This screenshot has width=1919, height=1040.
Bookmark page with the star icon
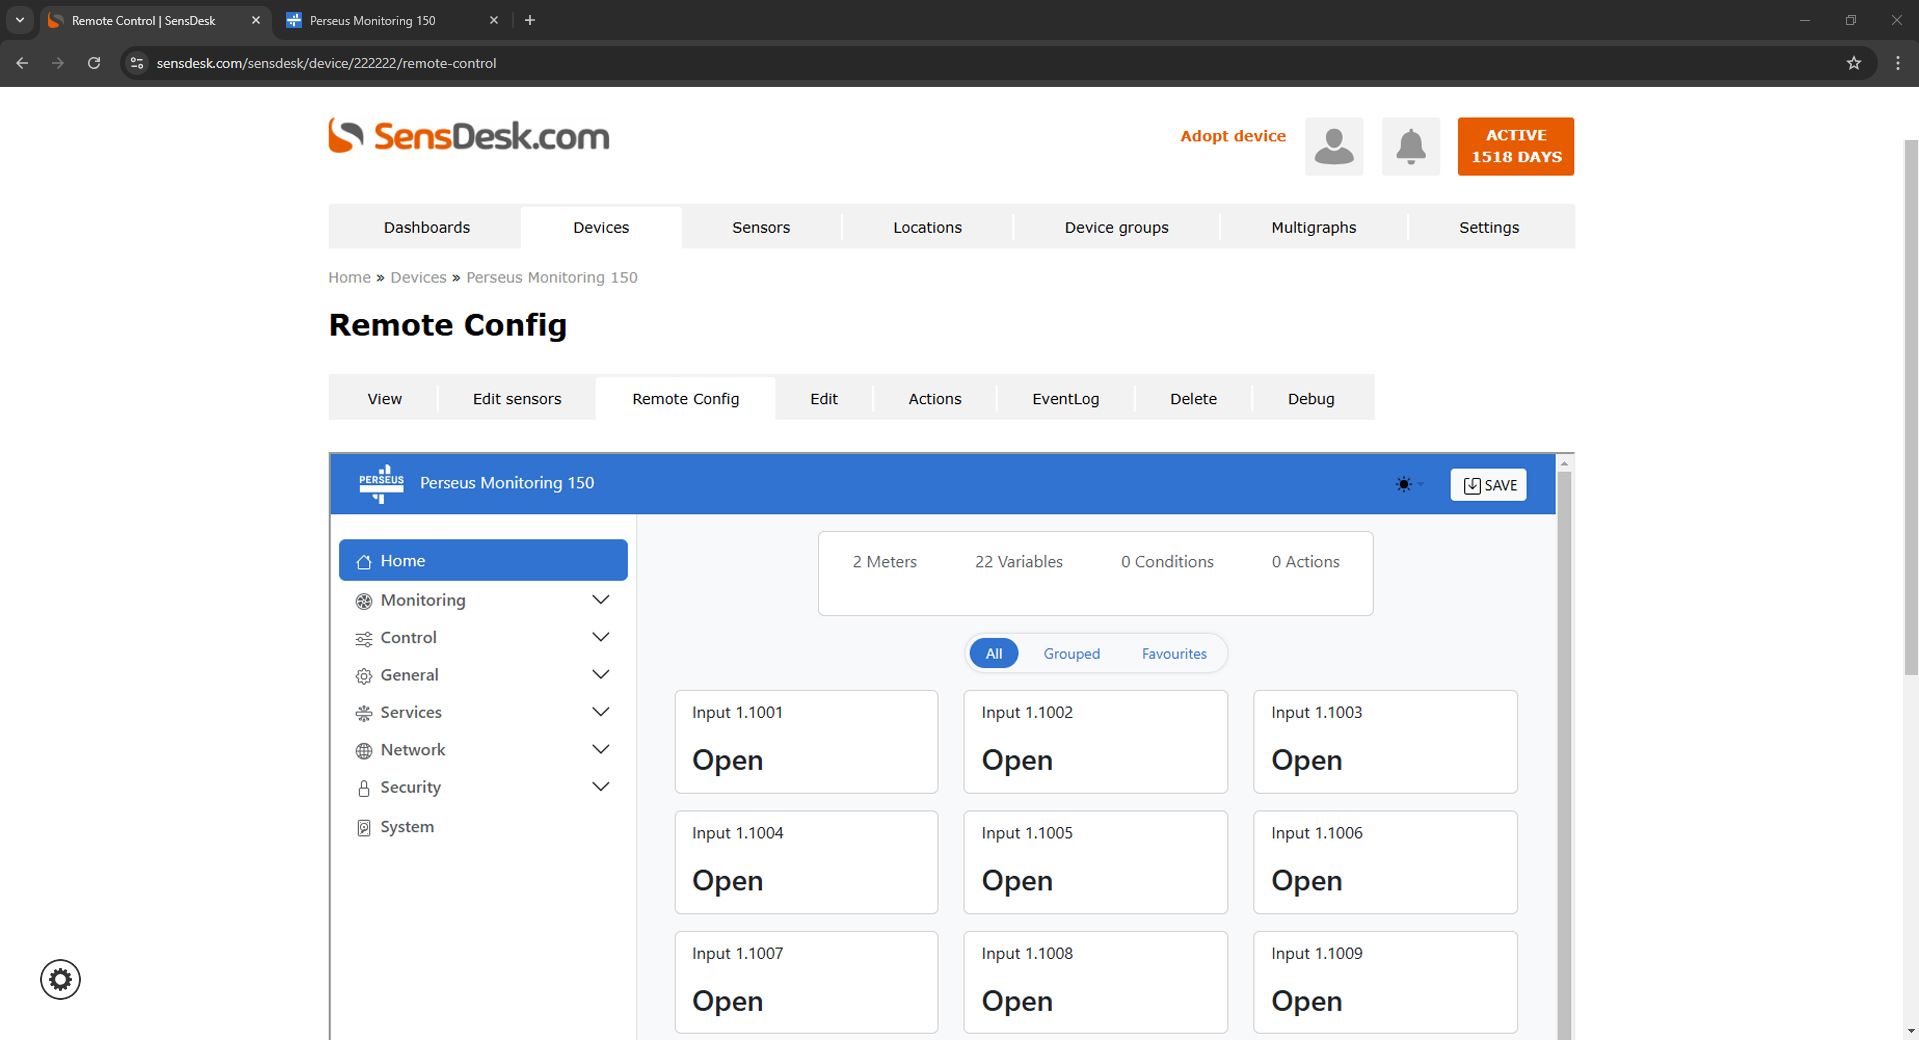click(x=1853, y=63)
